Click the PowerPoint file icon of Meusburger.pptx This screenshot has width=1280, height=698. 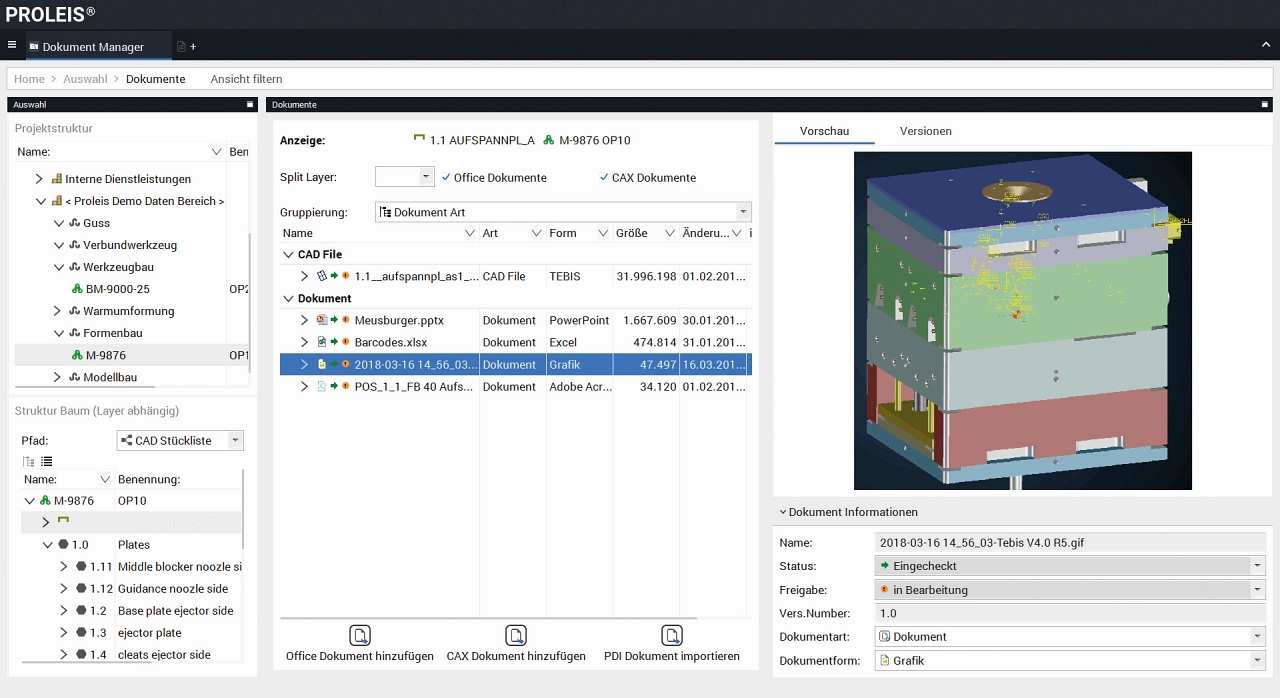[321, 320]
